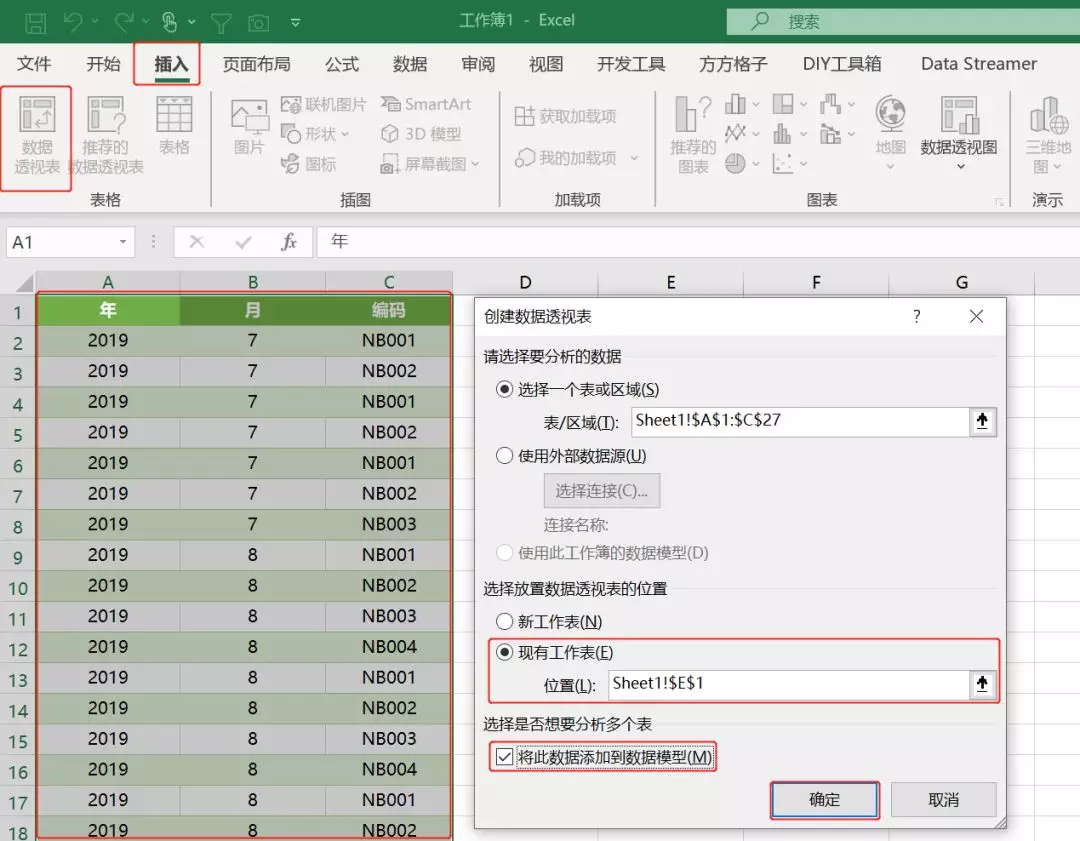
Task: Open the SmartArt insert icon
Action: (x=427, y=103)
